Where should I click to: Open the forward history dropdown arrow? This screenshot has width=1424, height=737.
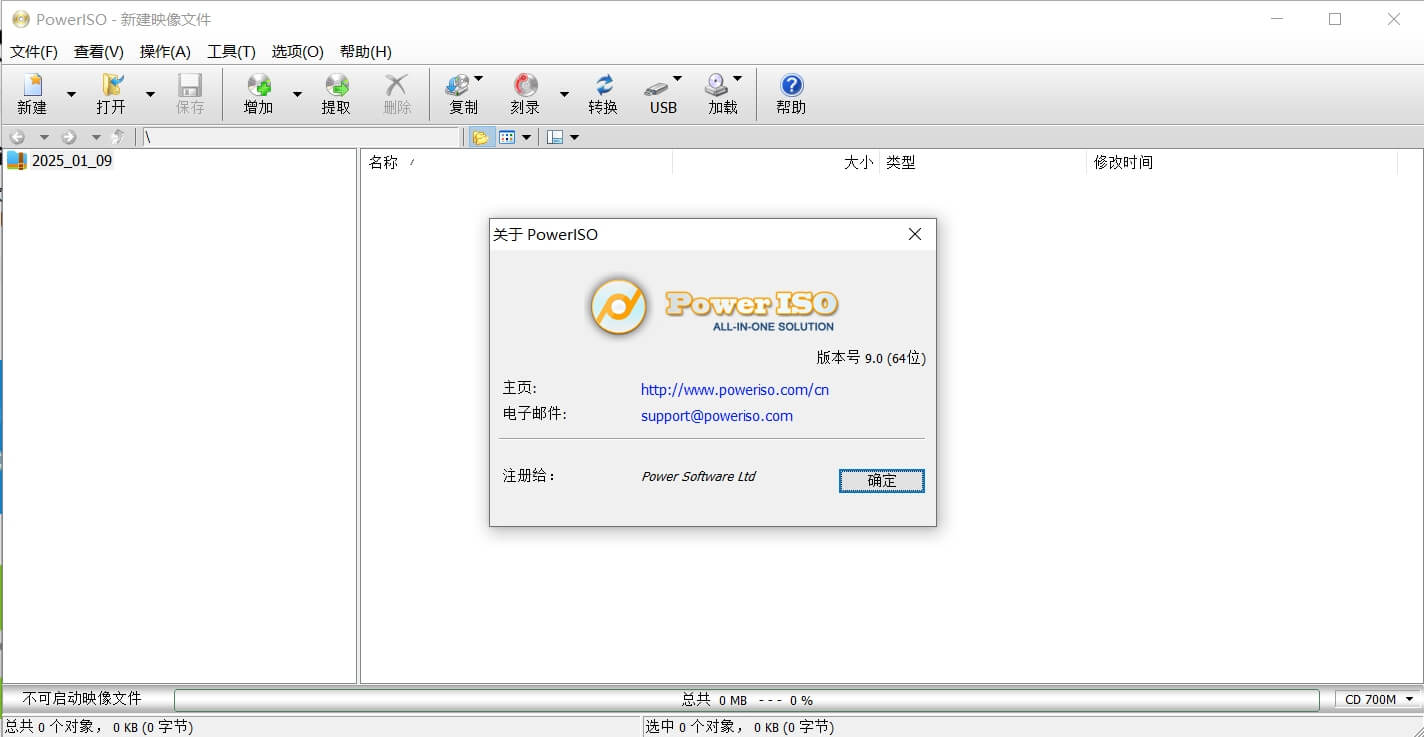[96, 137]
